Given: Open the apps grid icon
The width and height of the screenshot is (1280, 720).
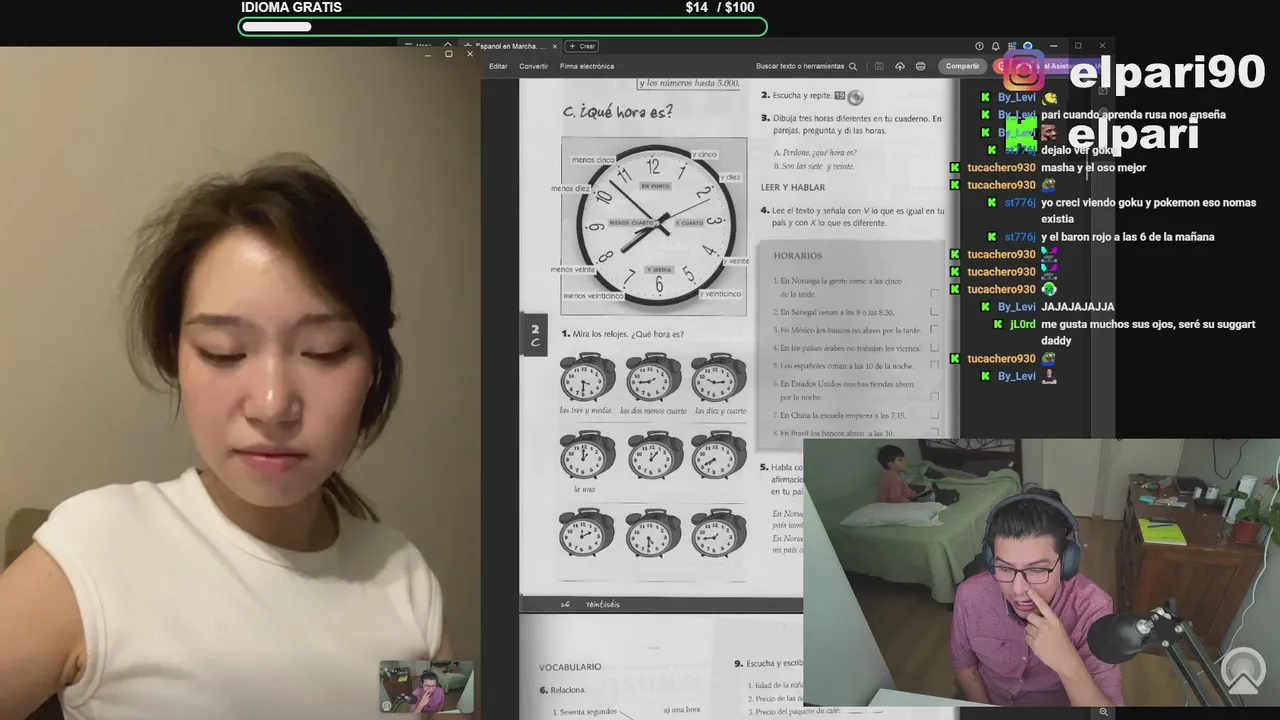Looking at the screenshot, I should coord(1011,46).
